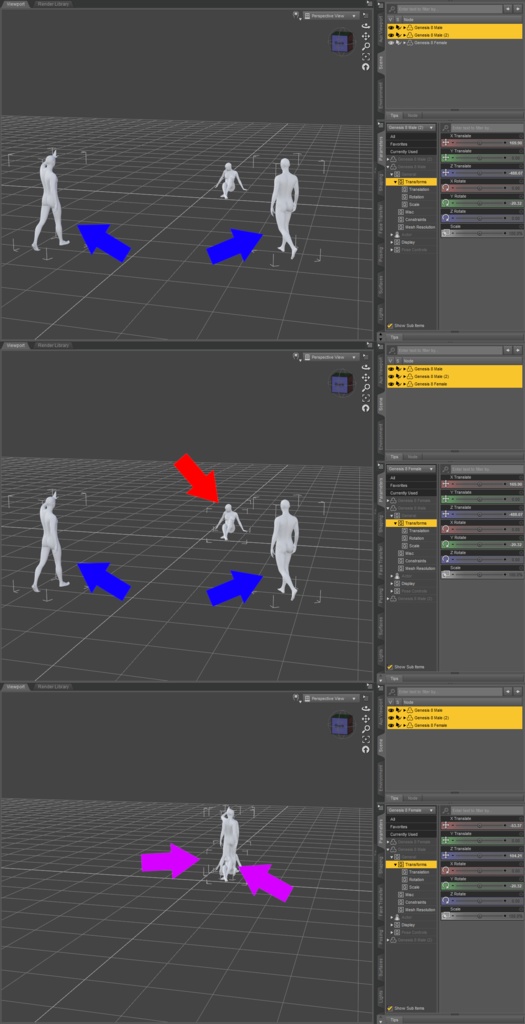Click the Z Translate slider in bottom screenshot
The width and height of the screenshot is (525, 1024).
[x=479, y=856]
